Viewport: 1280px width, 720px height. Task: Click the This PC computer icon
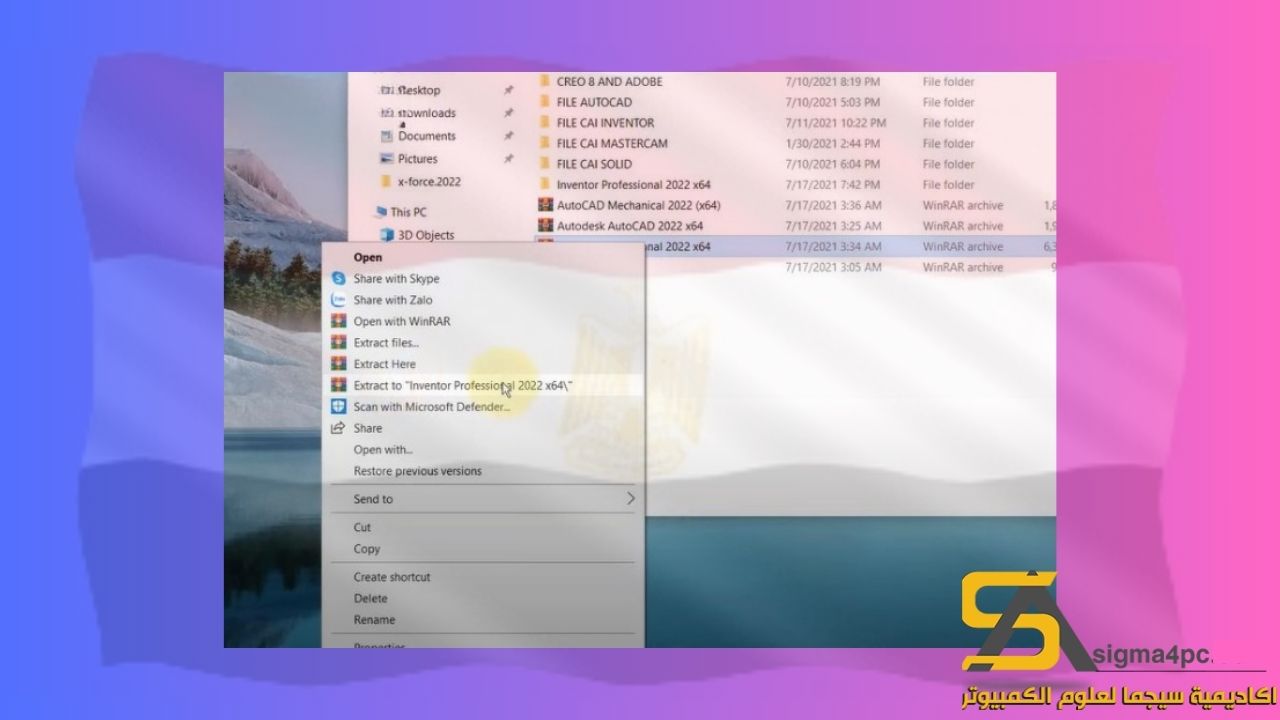click(x=381, y=212)
